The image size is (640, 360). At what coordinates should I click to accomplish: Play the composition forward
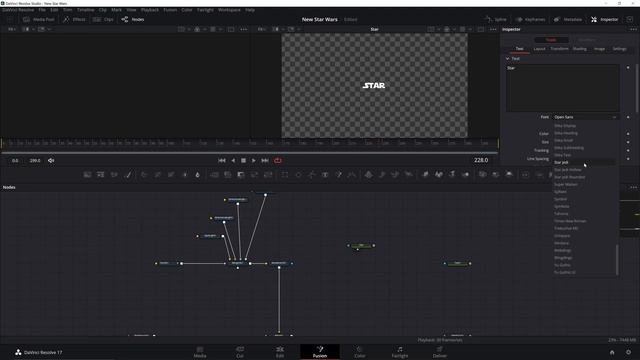click(253, 161)
